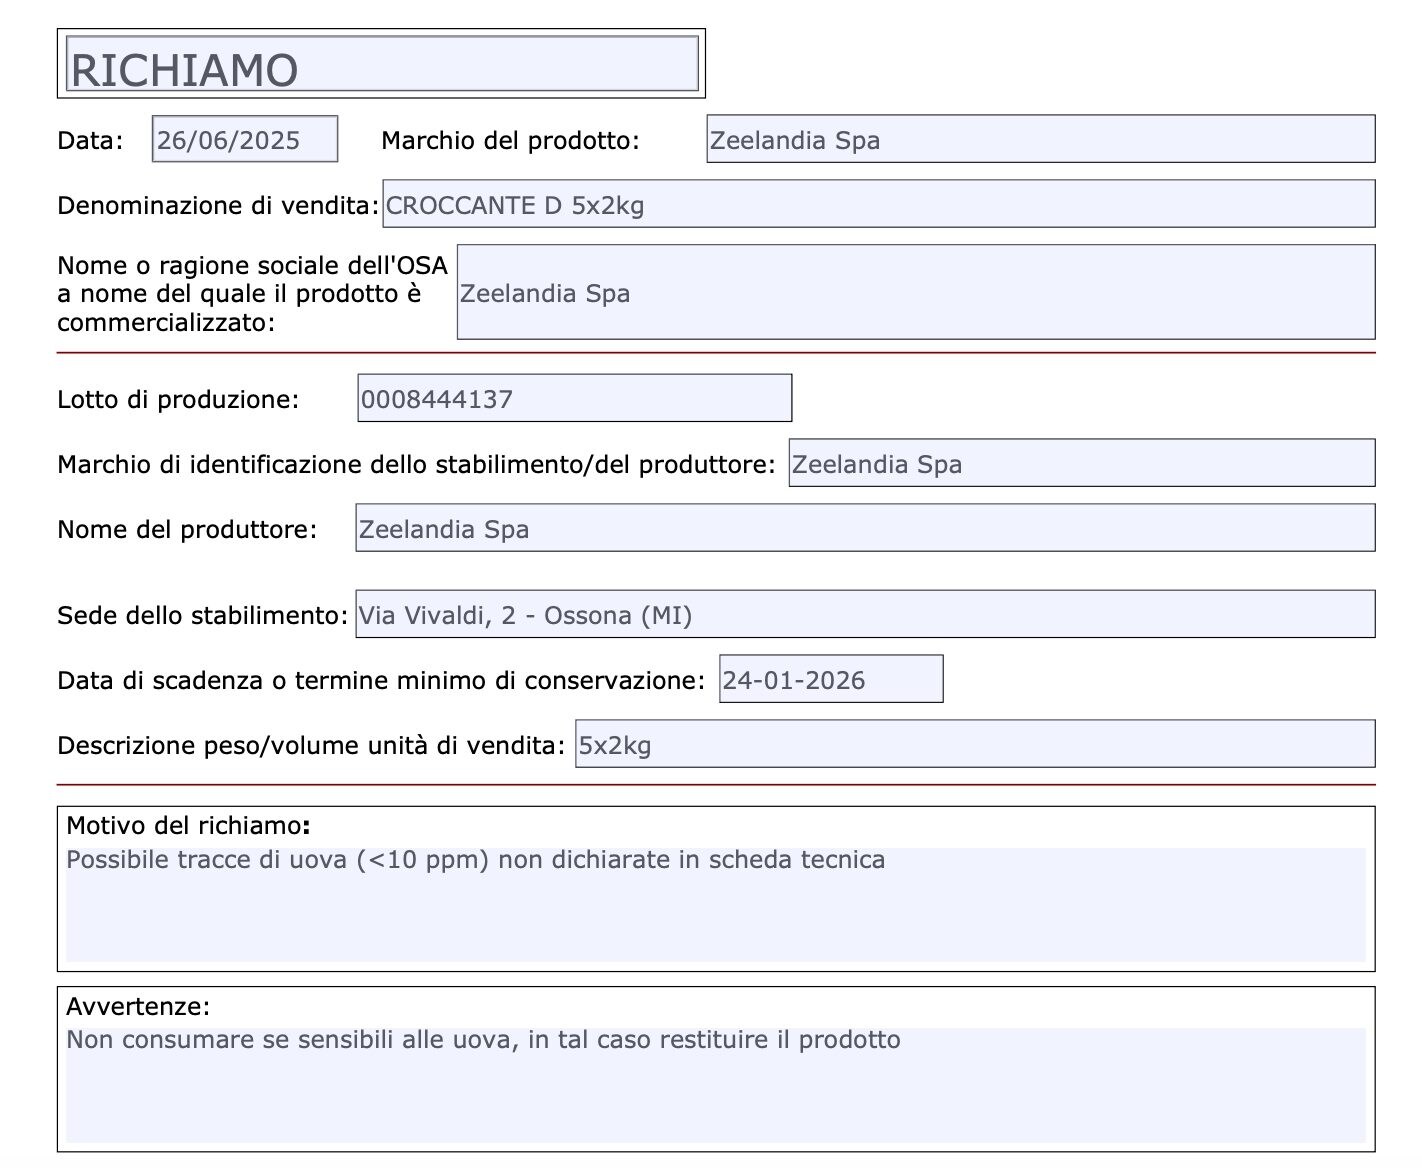Viewport: 1422px width, 1168px height.
Task: Click the "Denominazione di vendita:" label
Action: [218, 205]
